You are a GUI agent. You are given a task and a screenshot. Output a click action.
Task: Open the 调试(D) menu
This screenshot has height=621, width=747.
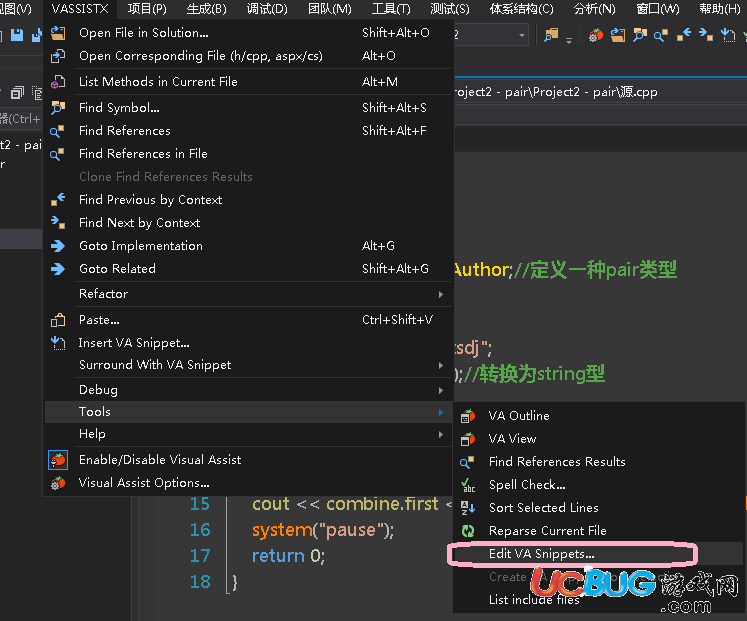pyautogui.click(x=267, y=9)
